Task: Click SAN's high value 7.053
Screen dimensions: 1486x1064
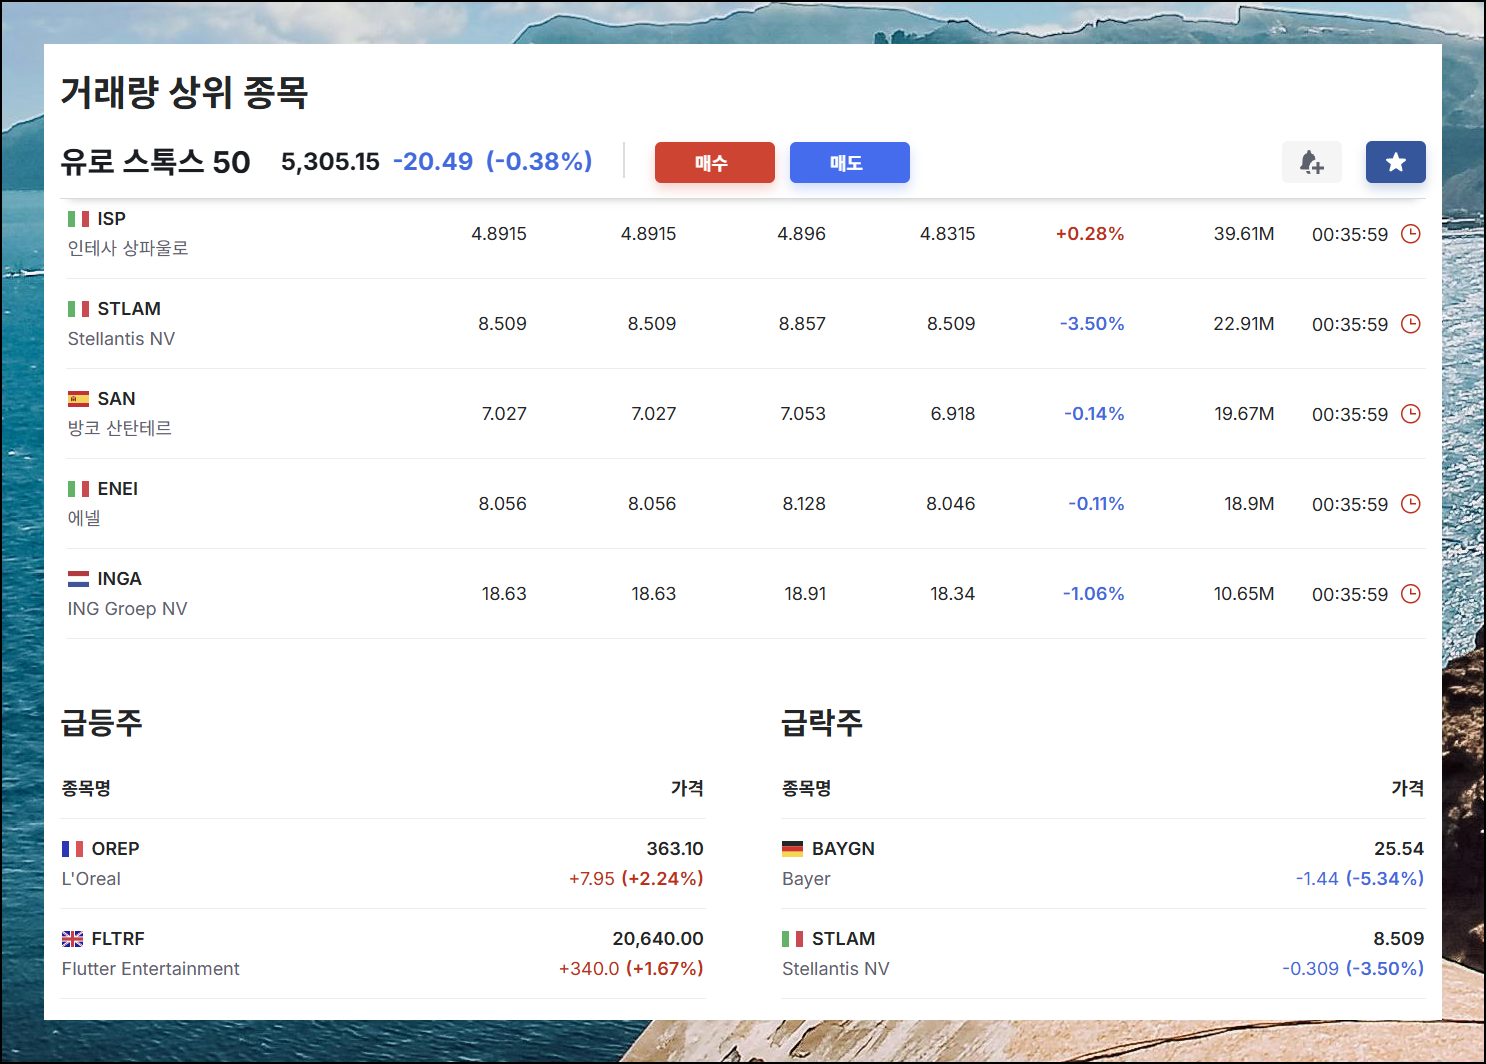Action: click(803, 414)
